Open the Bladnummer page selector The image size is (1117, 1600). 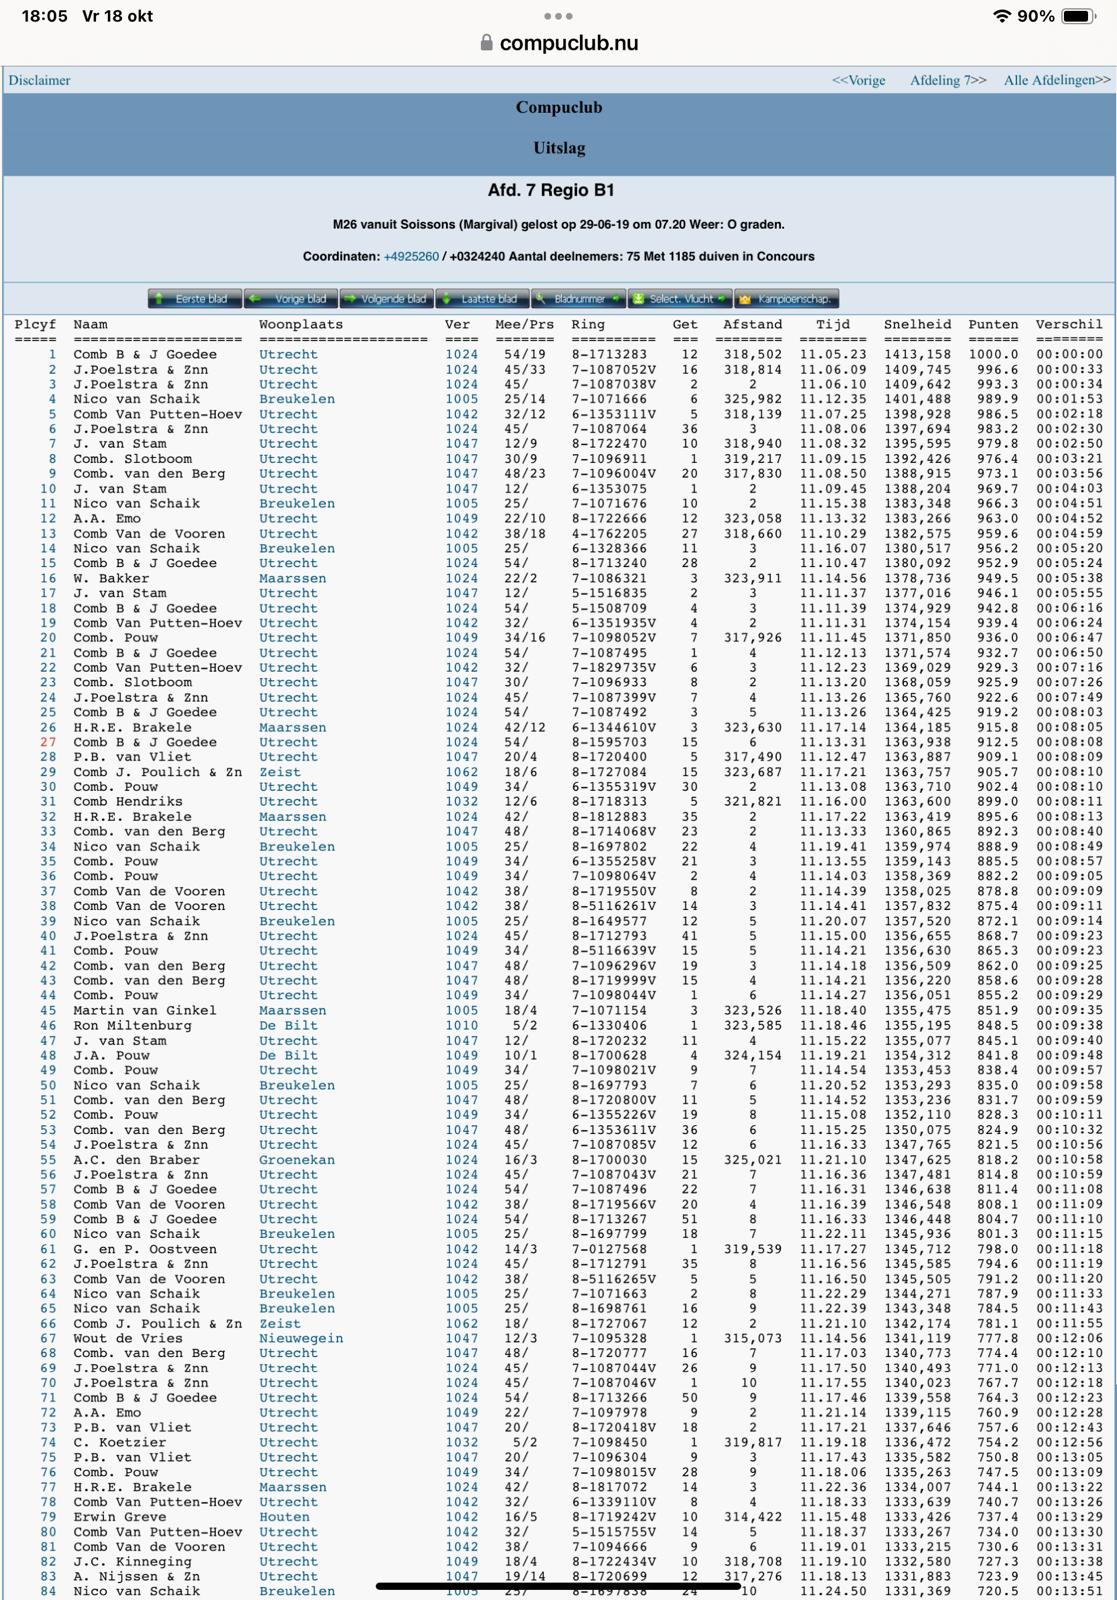coord(579,299)
